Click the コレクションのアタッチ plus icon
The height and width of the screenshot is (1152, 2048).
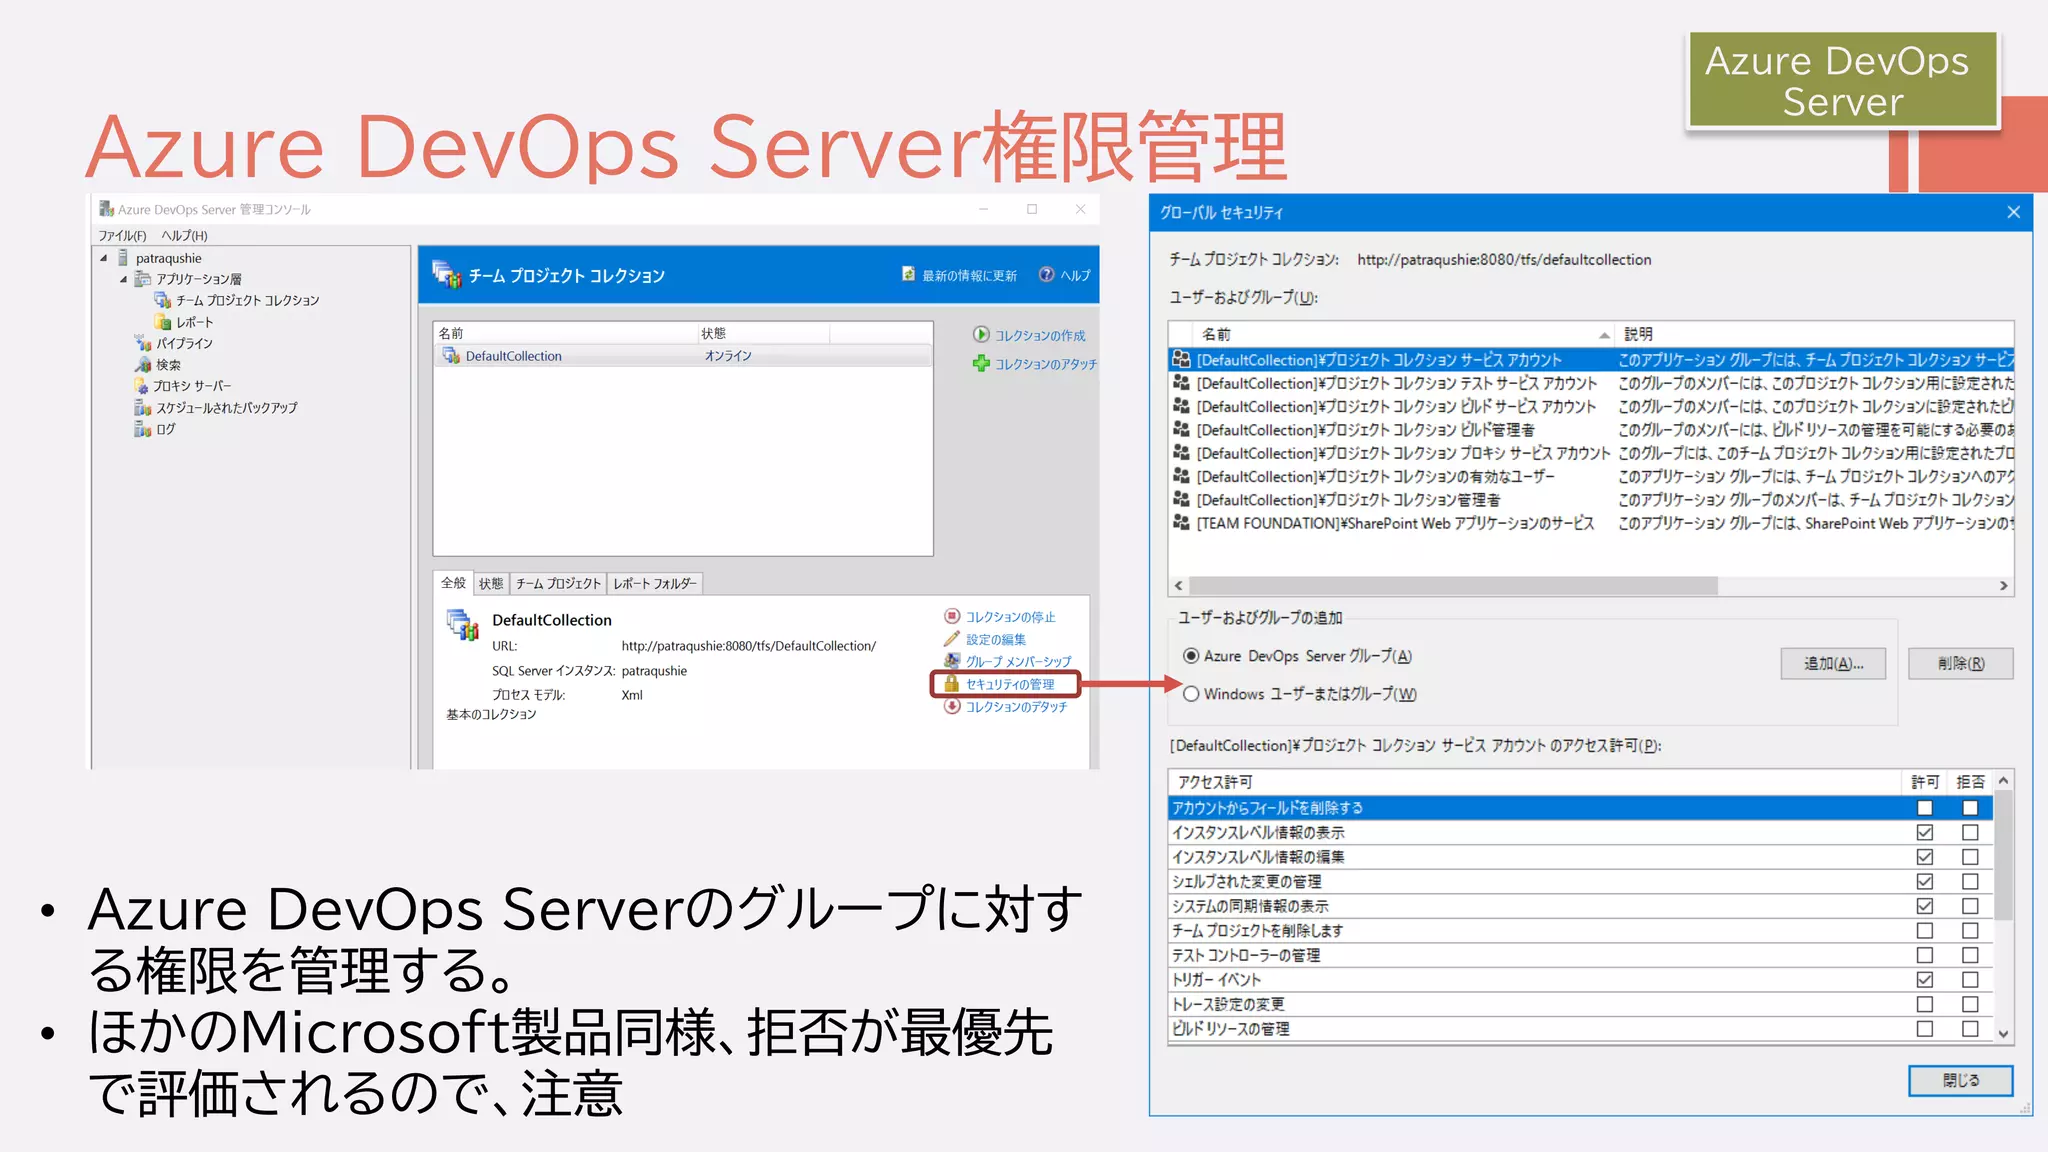(981, 364)
